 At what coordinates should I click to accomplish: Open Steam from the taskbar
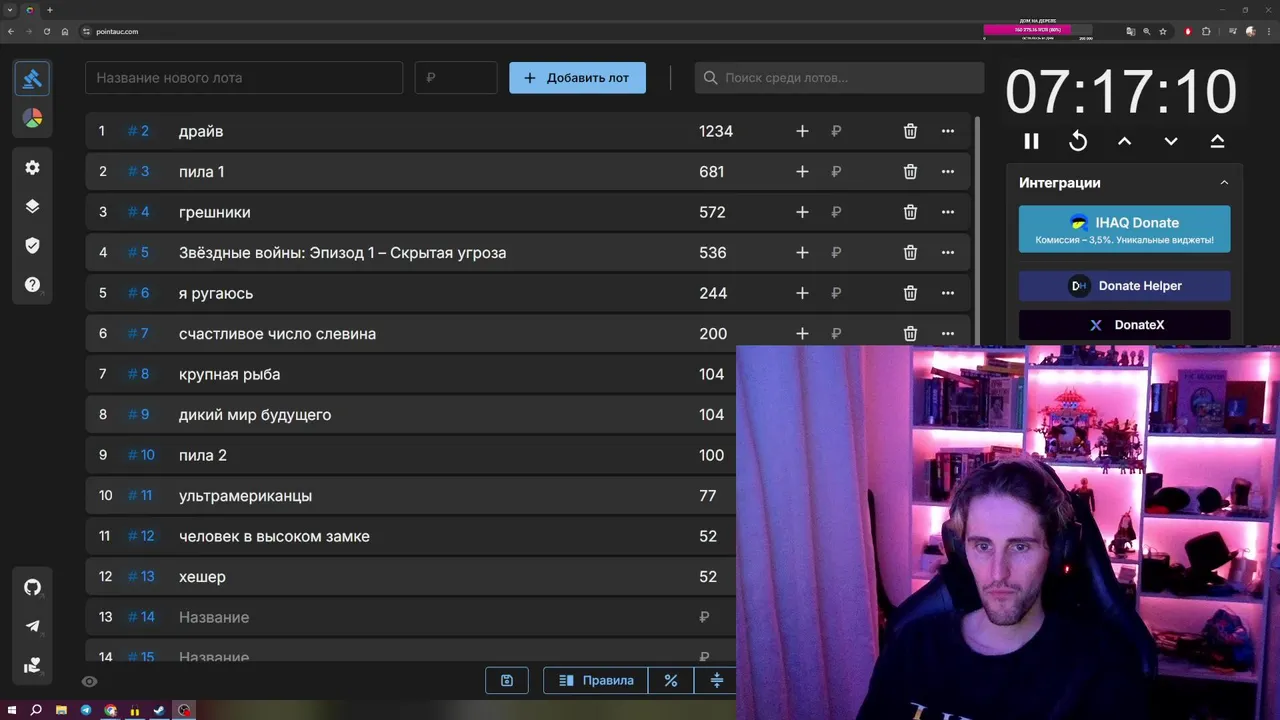[x=159, y=710]
